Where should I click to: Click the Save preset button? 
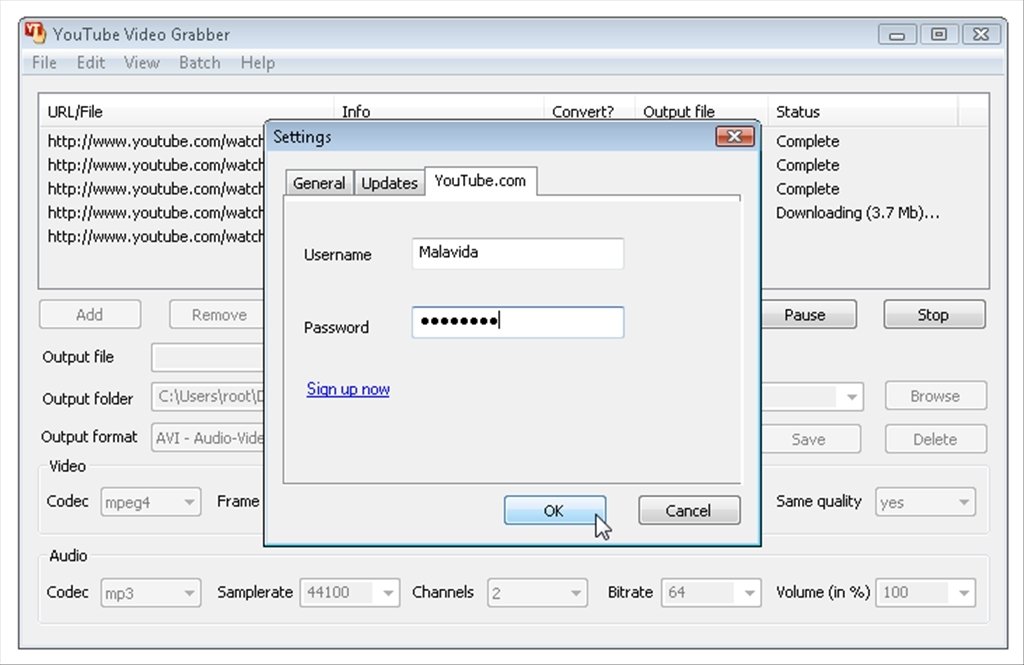point(810,439)
